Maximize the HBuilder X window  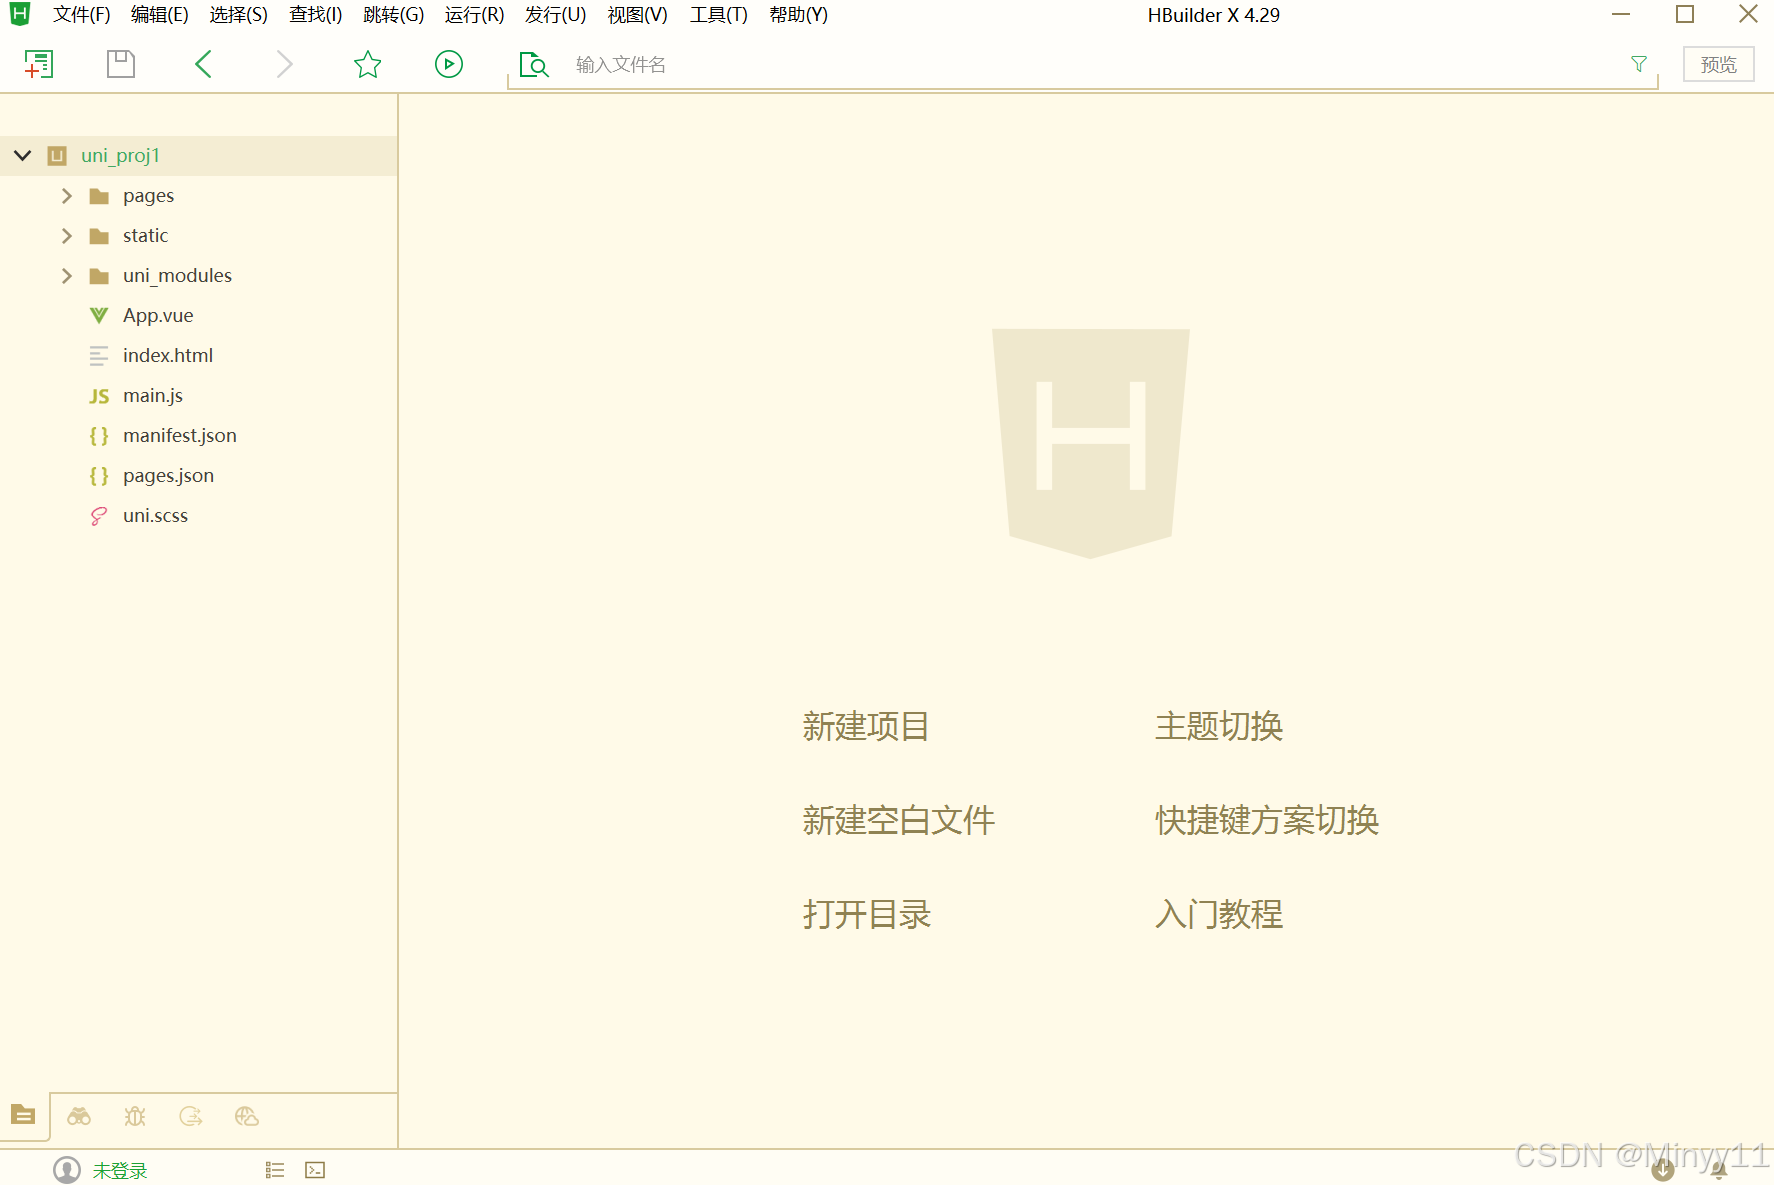coord(1685,14)
